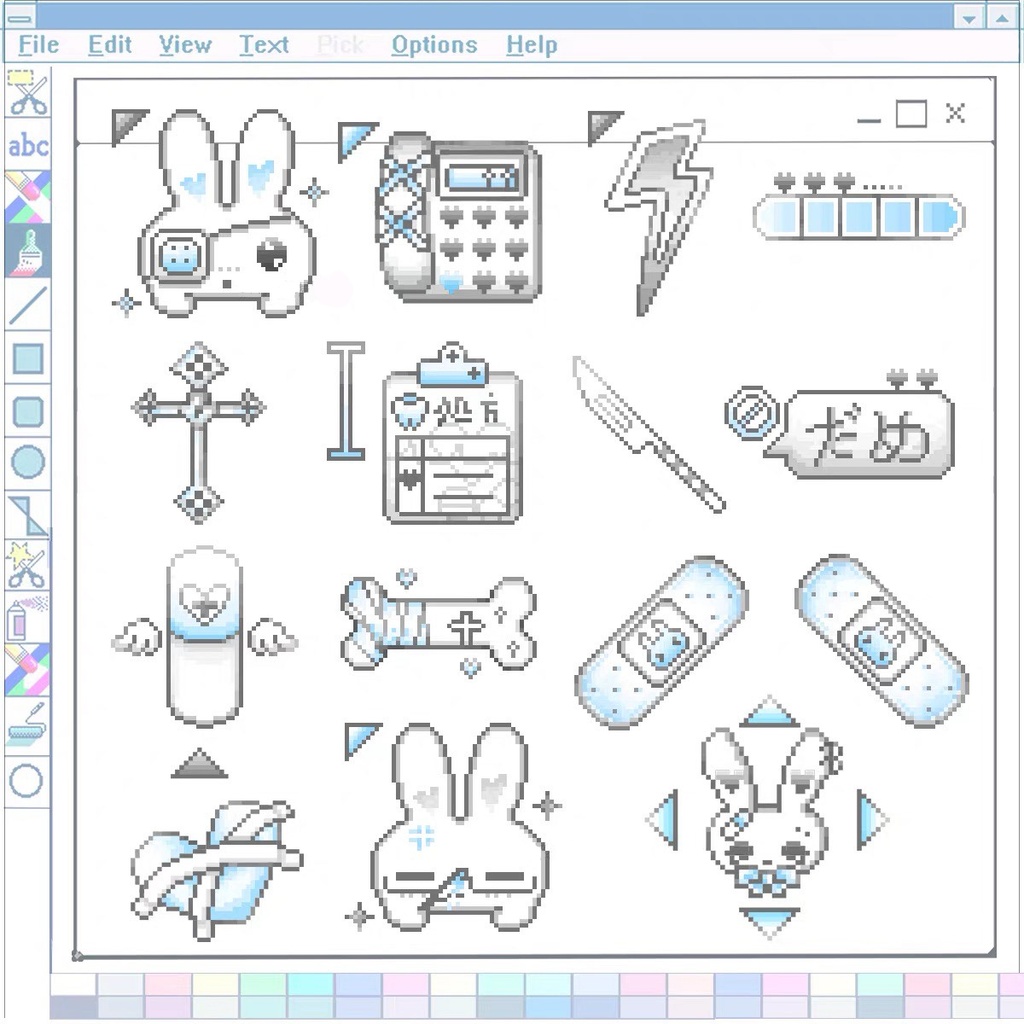Click the blue segmented progress bar
The image size is (1024, 1024).
click(859, 216)
